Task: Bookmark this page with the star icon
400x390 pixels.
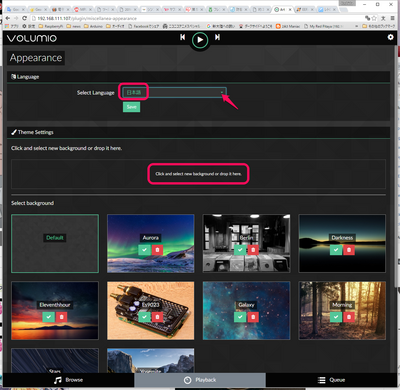Action: click(x=374, y=18)
